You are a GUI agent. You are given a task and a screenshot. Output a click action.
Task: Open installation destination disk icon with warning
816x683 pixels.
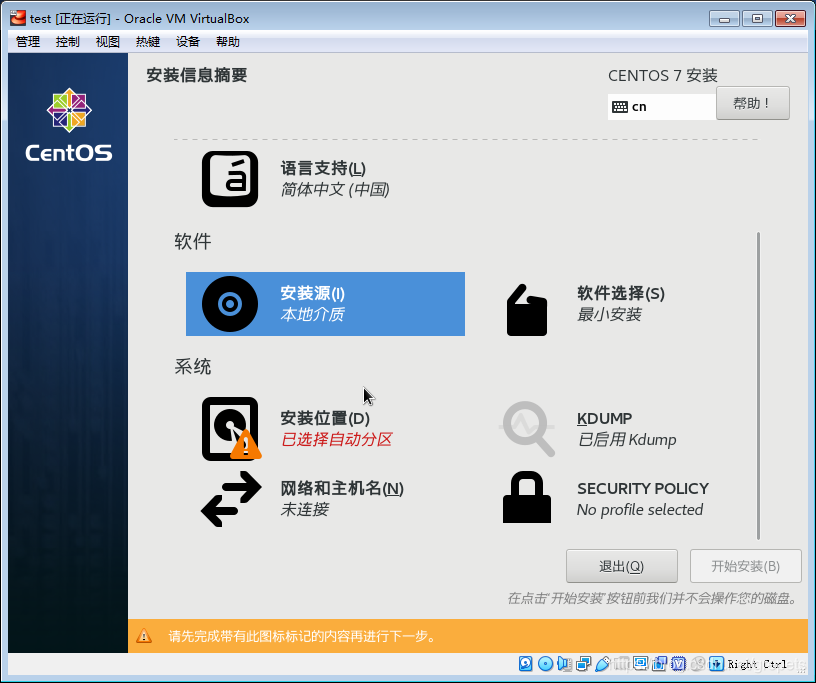(231, 429)
